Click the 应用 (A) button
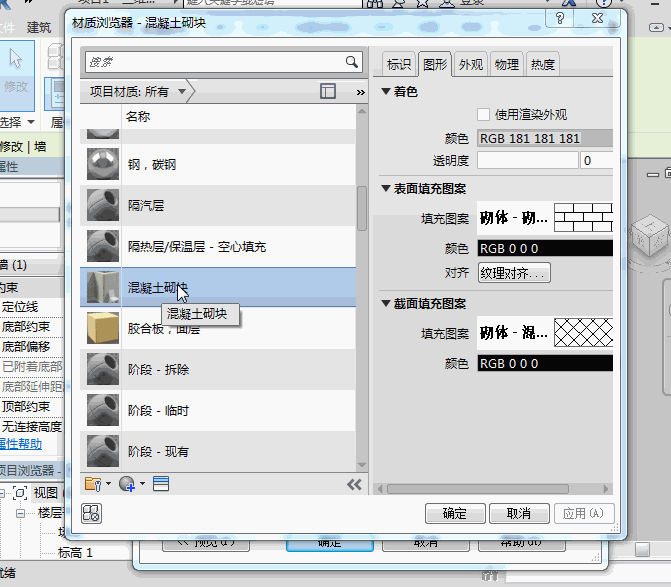 [584, 513]
